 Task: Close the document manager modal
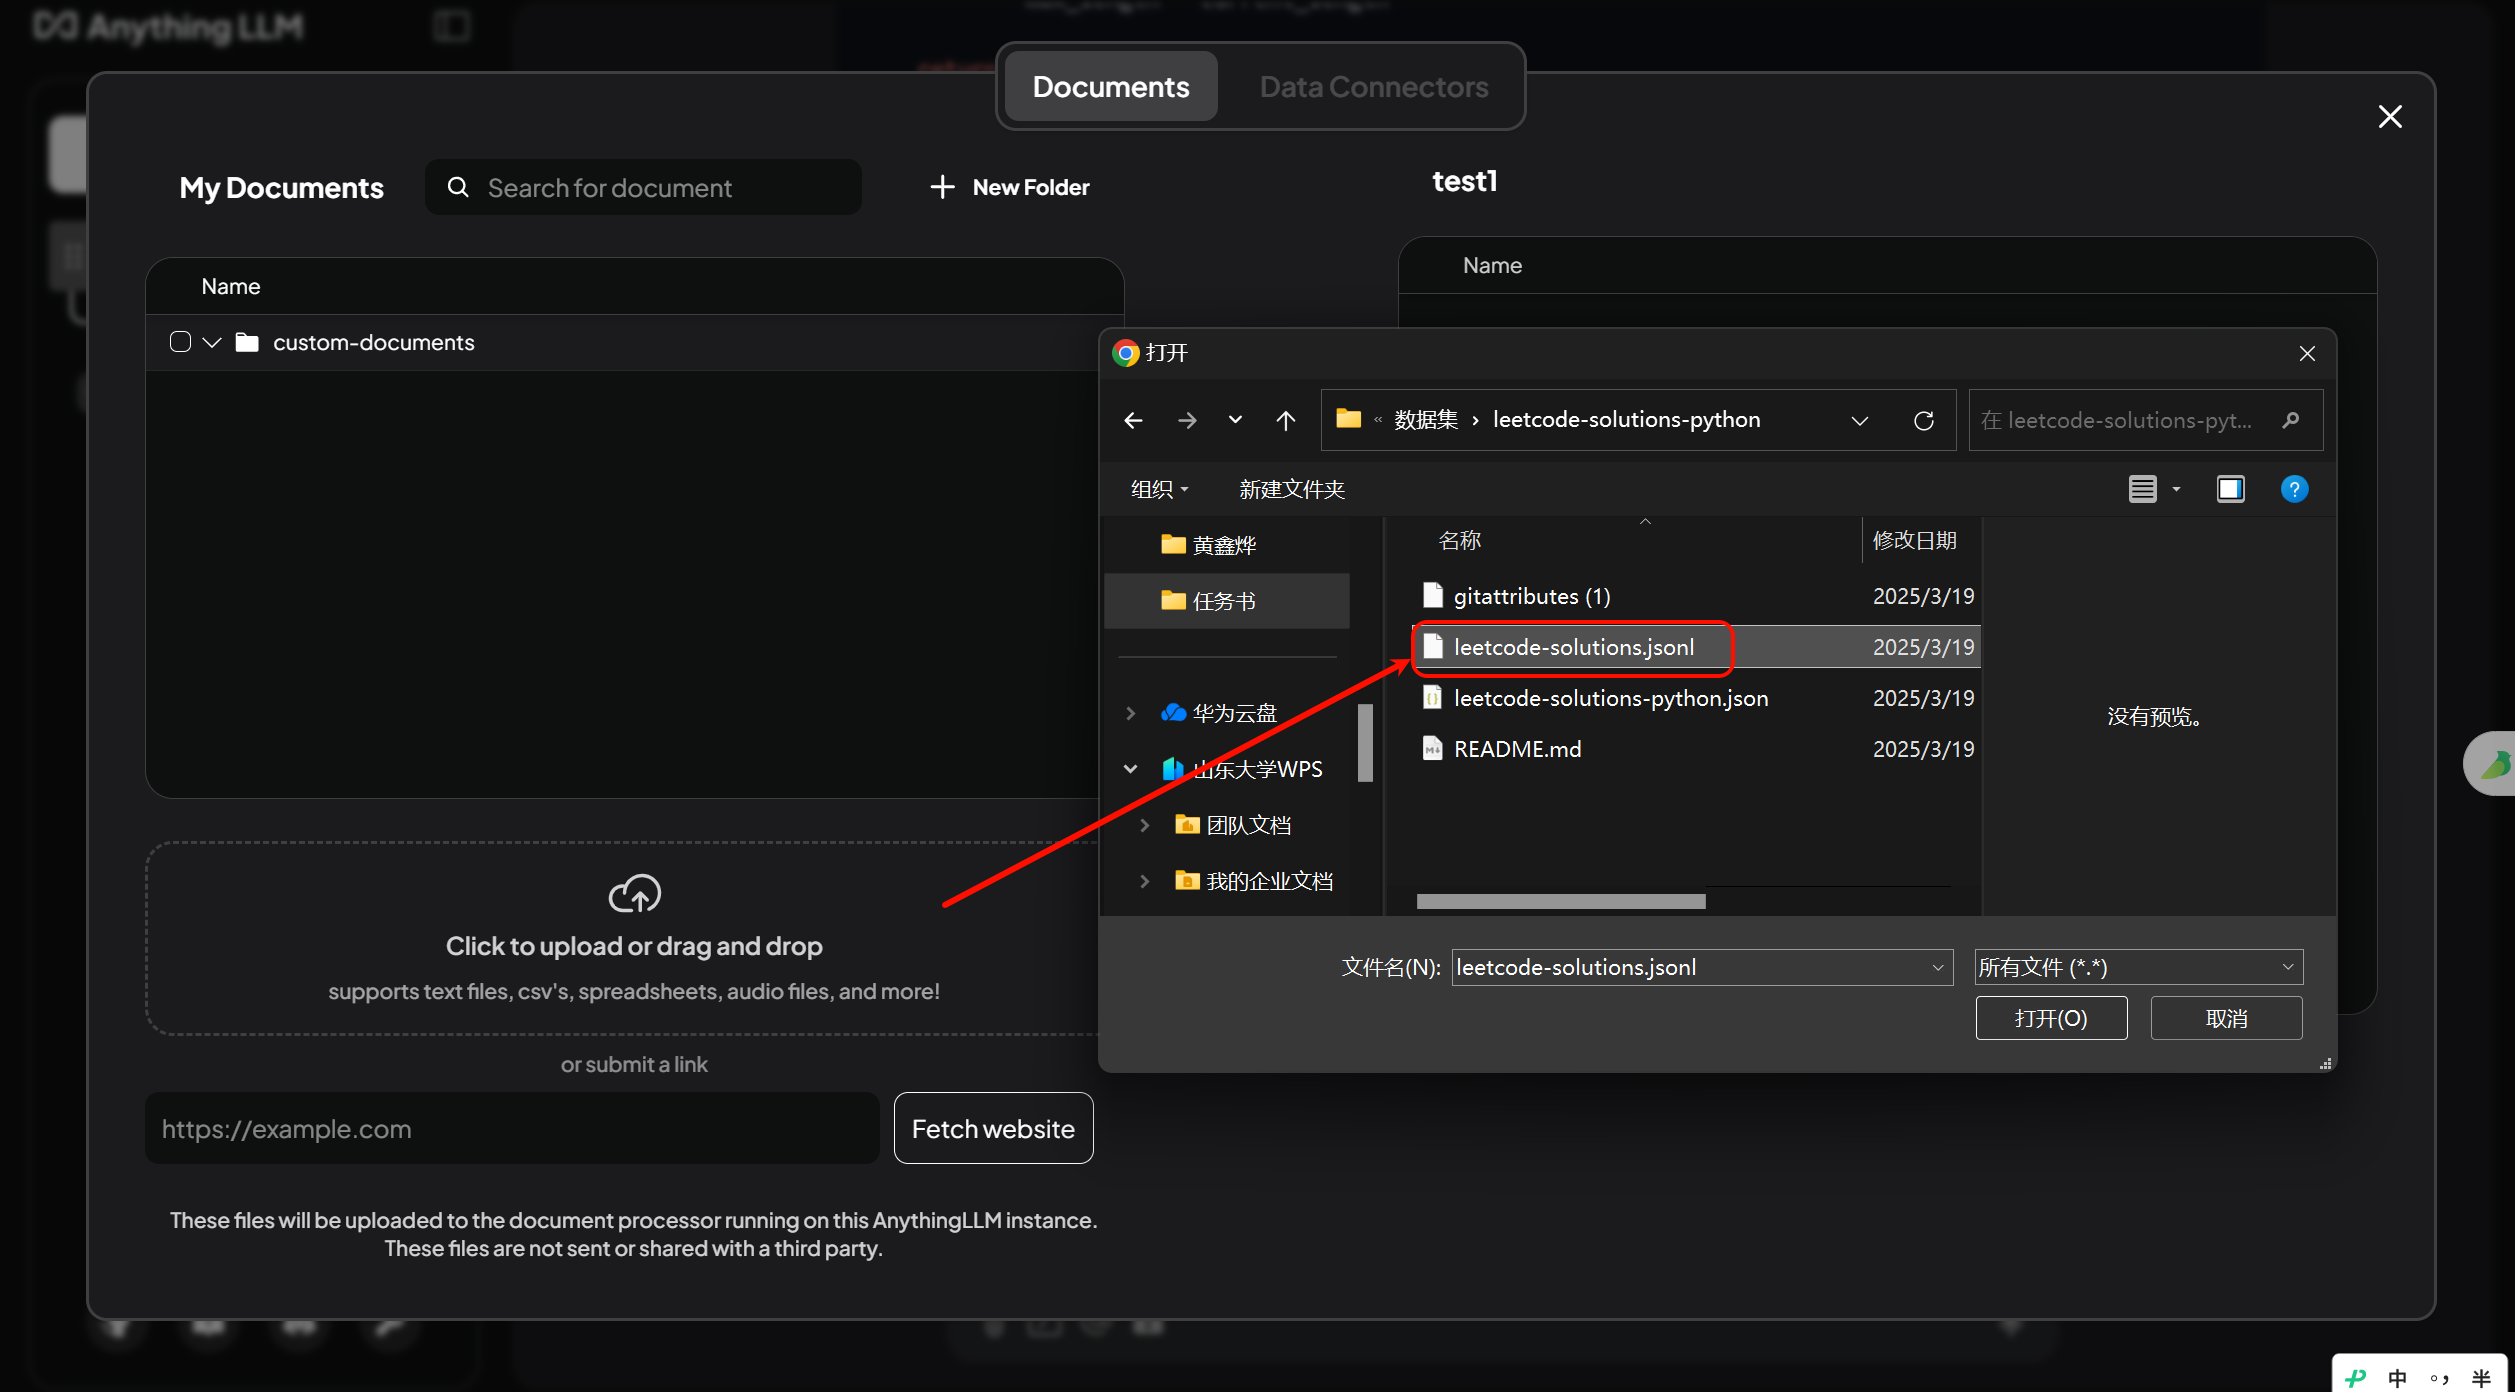click(x=2389, y=117)
